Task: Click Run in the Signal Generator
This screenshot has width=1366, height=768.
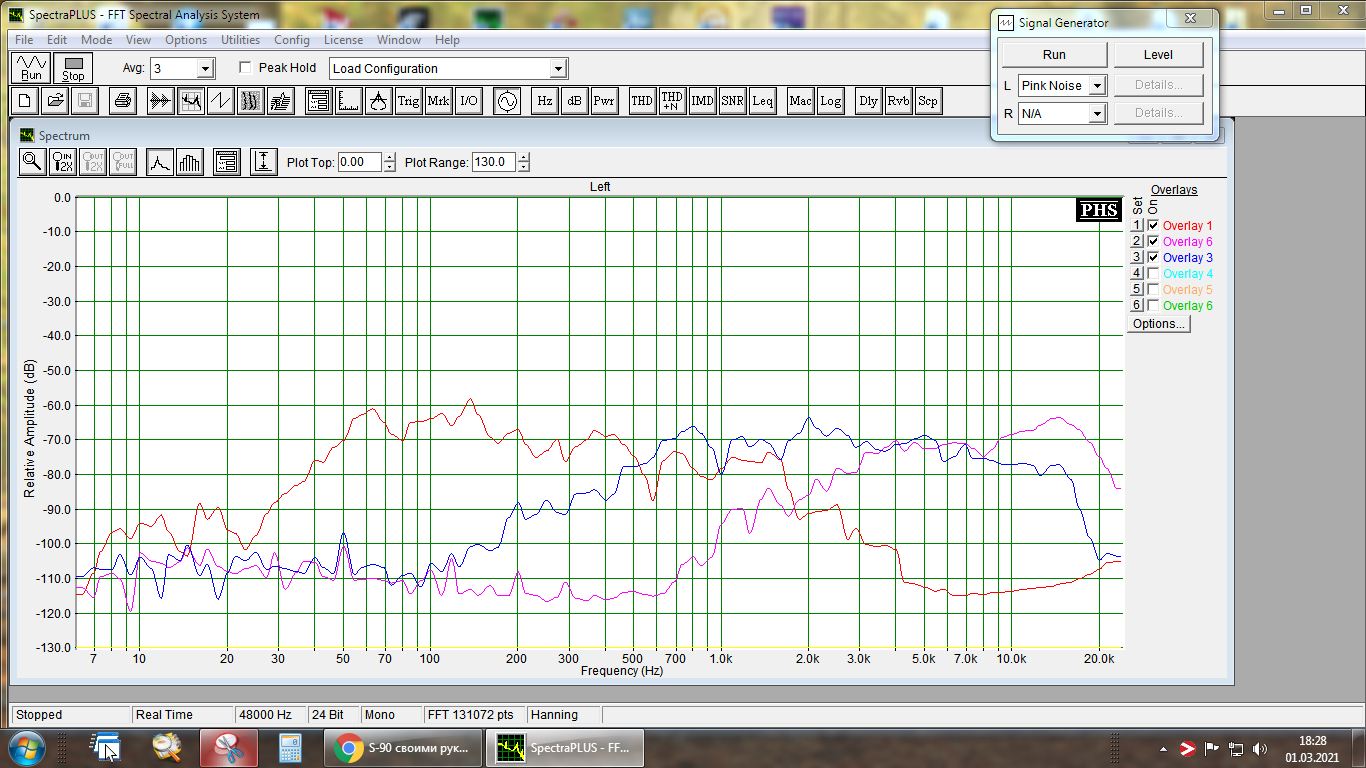Action: pyautogui.click(x=1054, y=55)
